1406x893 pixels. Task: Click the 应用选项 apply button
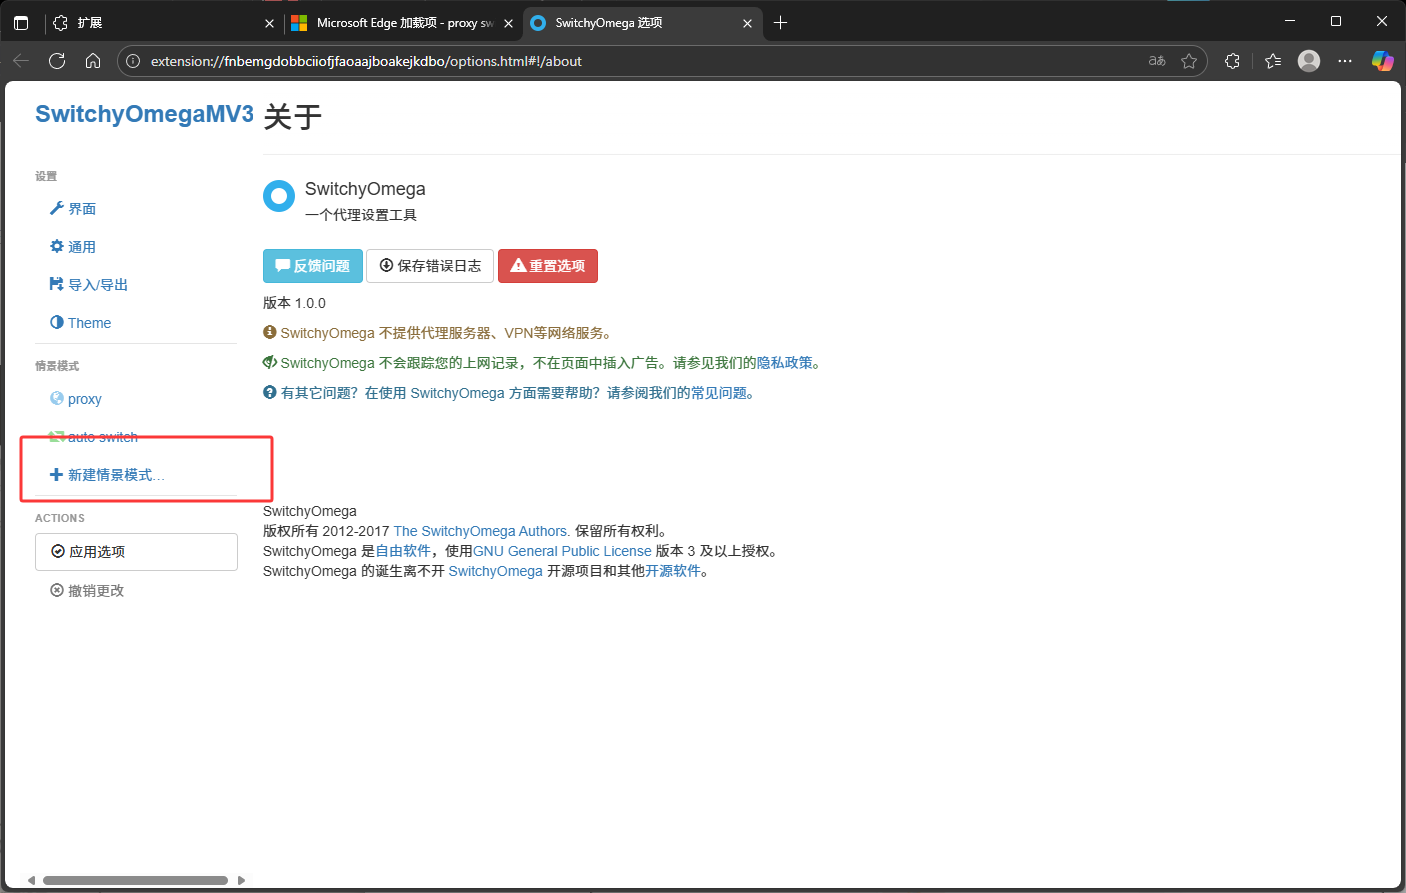tap(136, 552)
